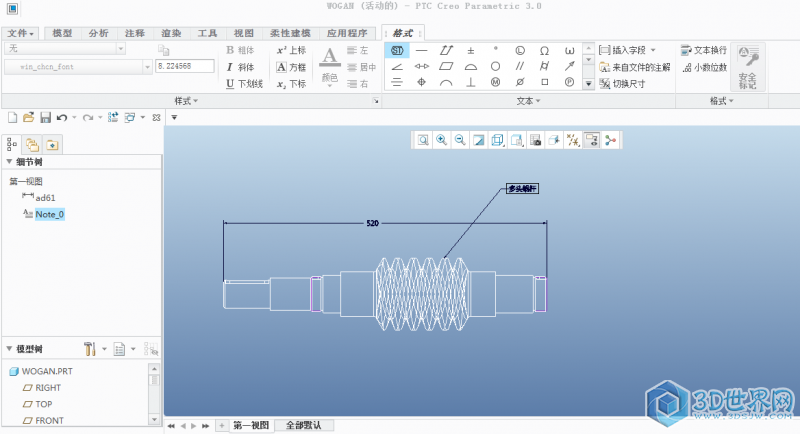This screenshot has height=434, width=800.
Task: Open the 文件 file menu
Action: tap(20, 33)
